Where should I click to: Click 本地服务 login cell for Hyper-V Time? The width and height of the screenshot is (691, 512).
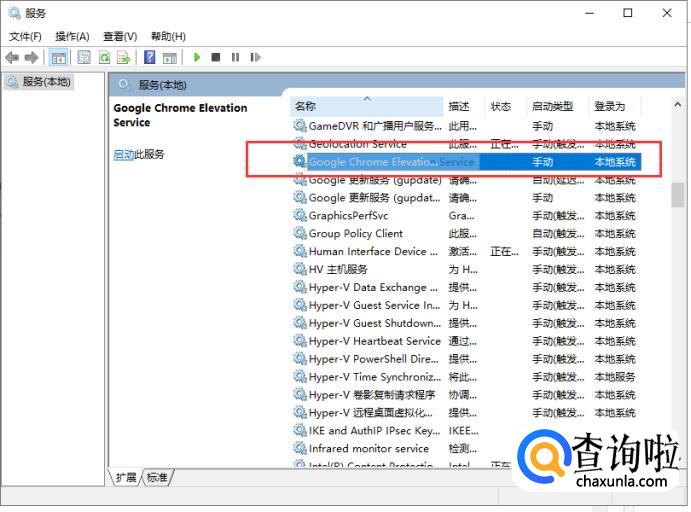tap(615, 377)
